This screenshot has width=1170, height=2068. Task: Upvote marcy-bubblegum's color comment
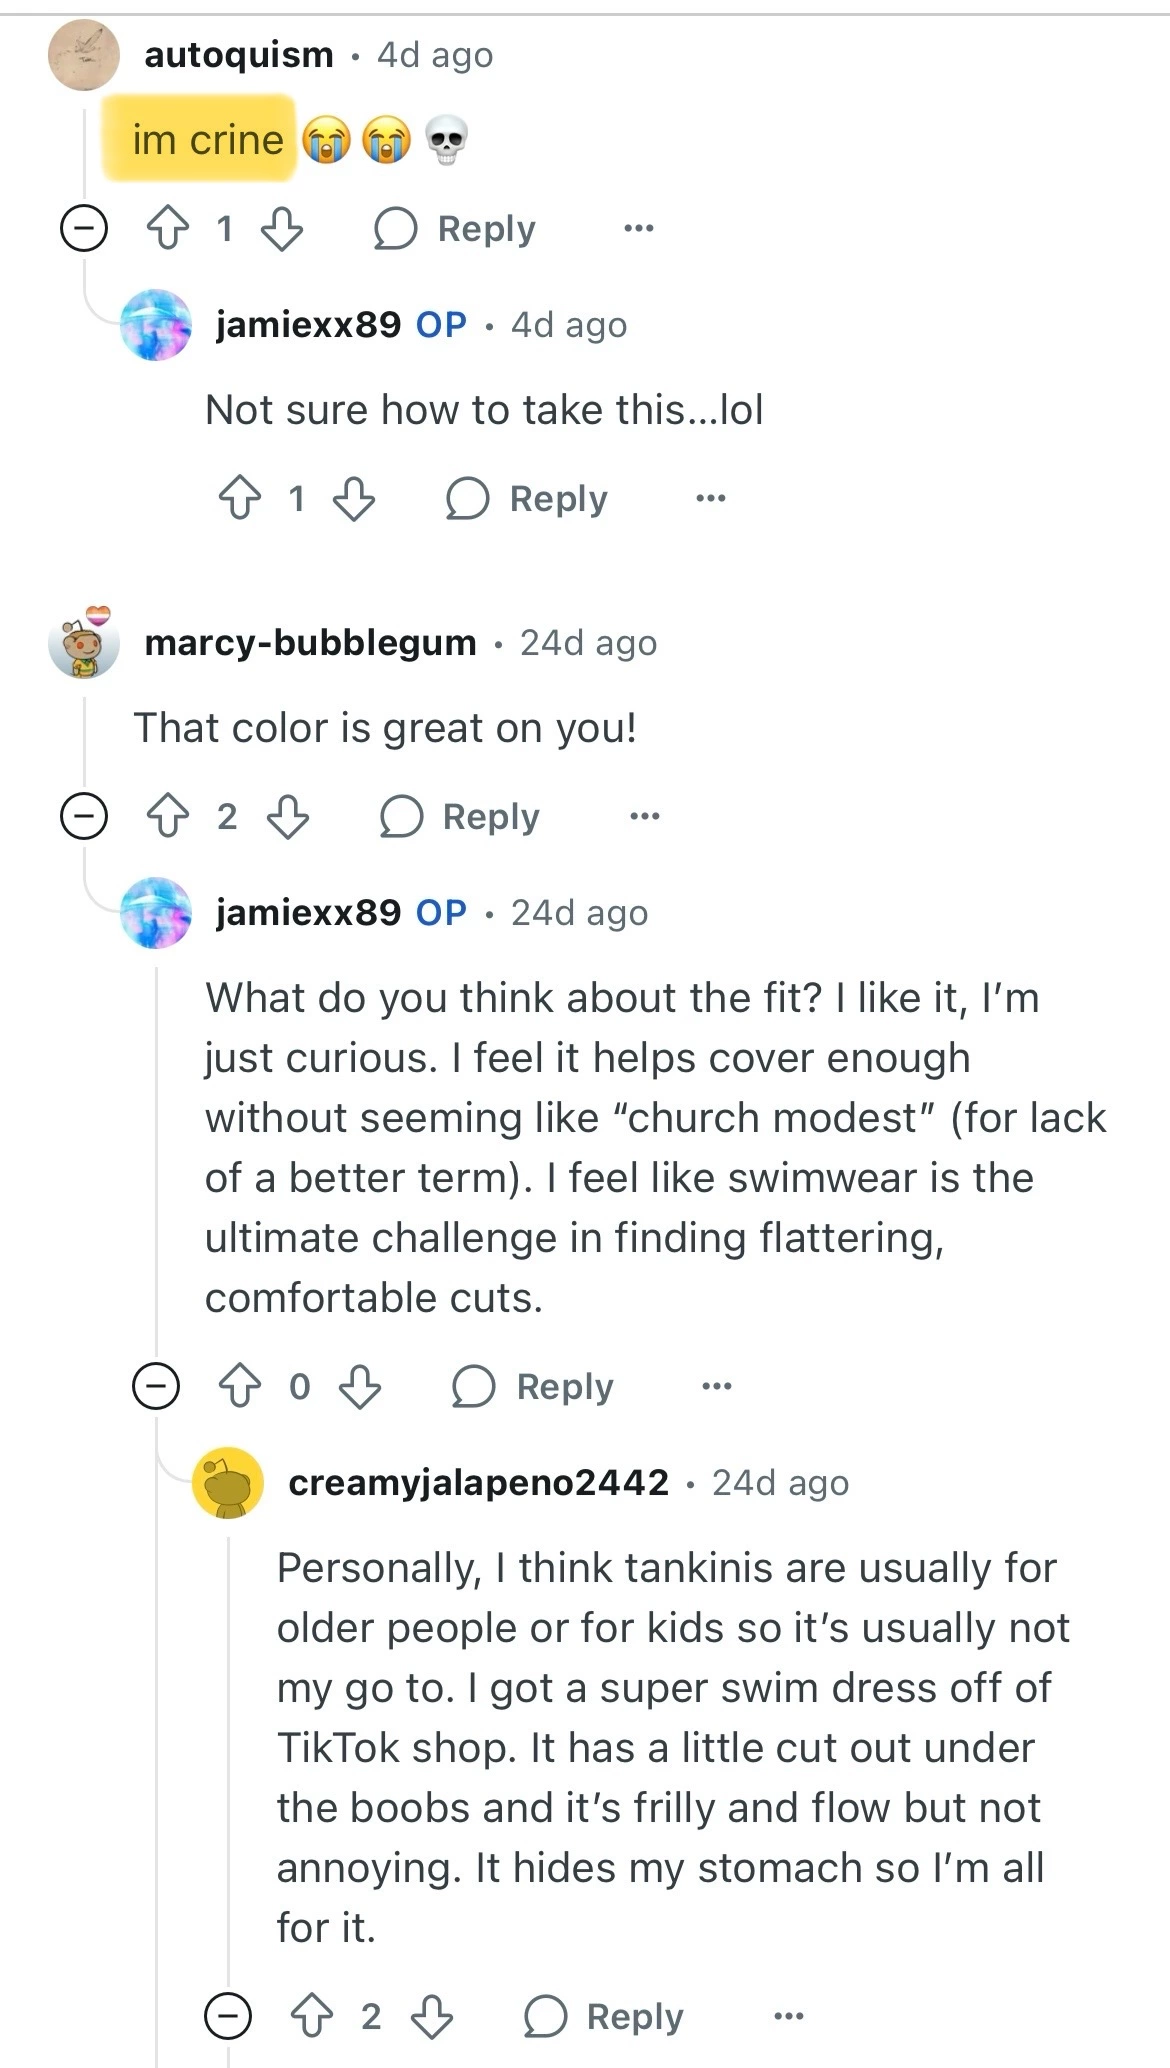coord(167,817)
